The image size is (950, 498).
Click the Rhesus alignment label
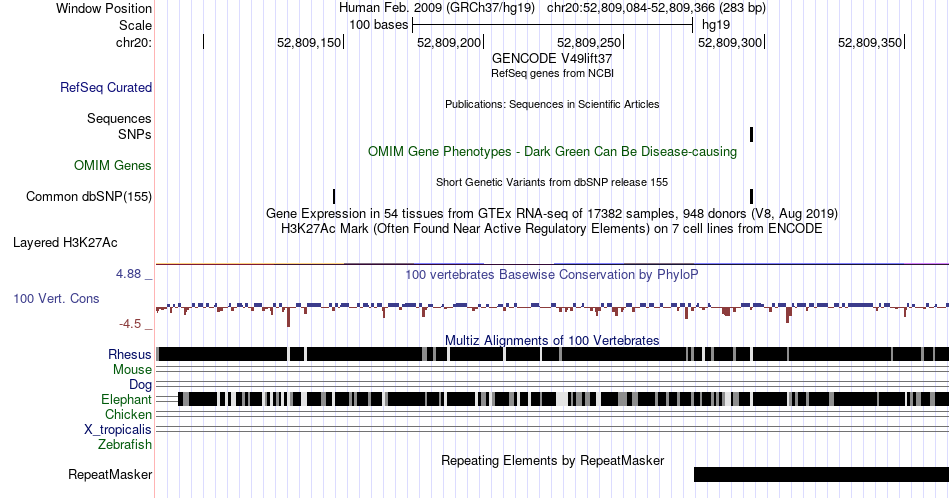130,354
